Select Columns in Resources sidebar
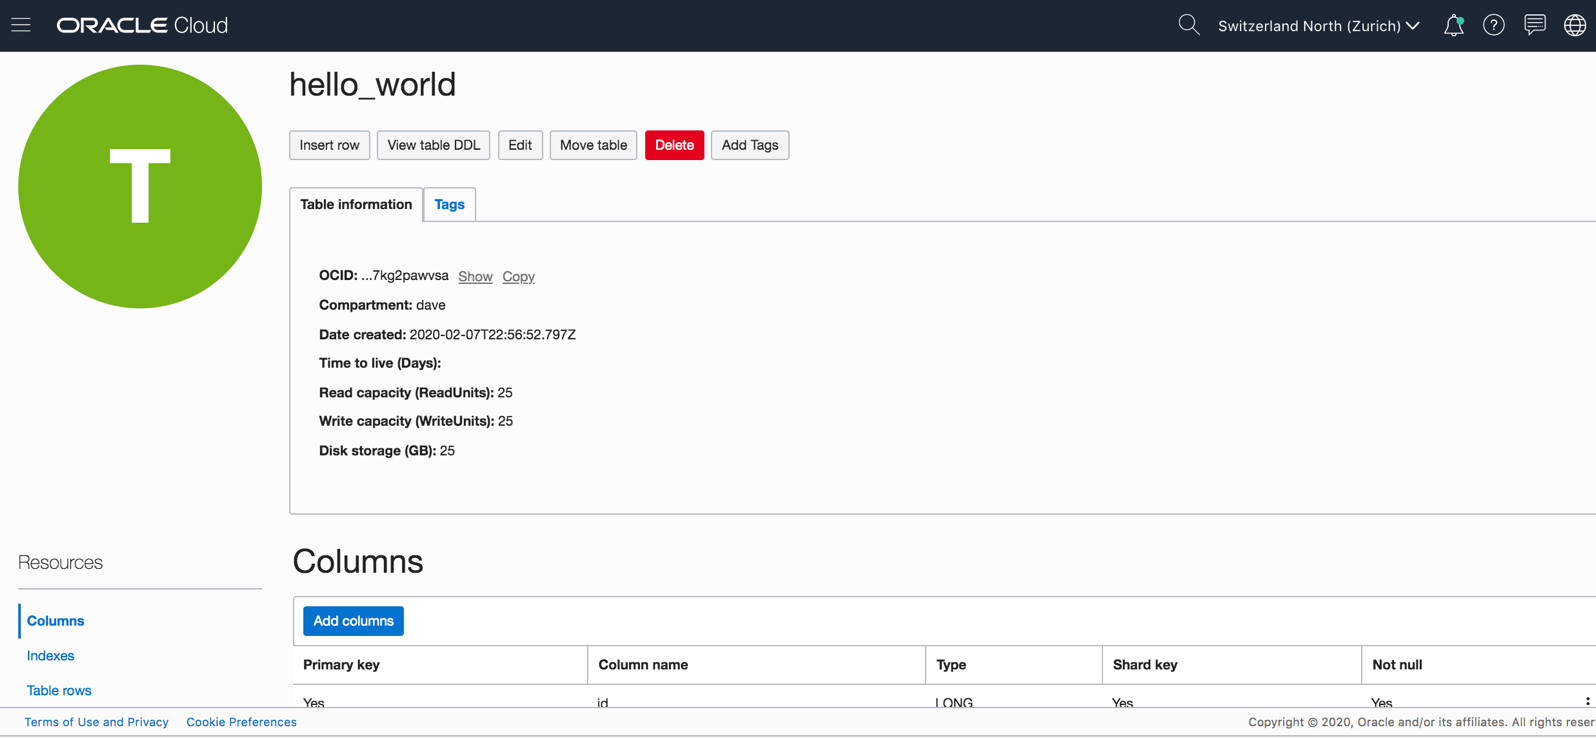Image resolution: width=1596 pixels, height=738 pixels. [56, 621]
